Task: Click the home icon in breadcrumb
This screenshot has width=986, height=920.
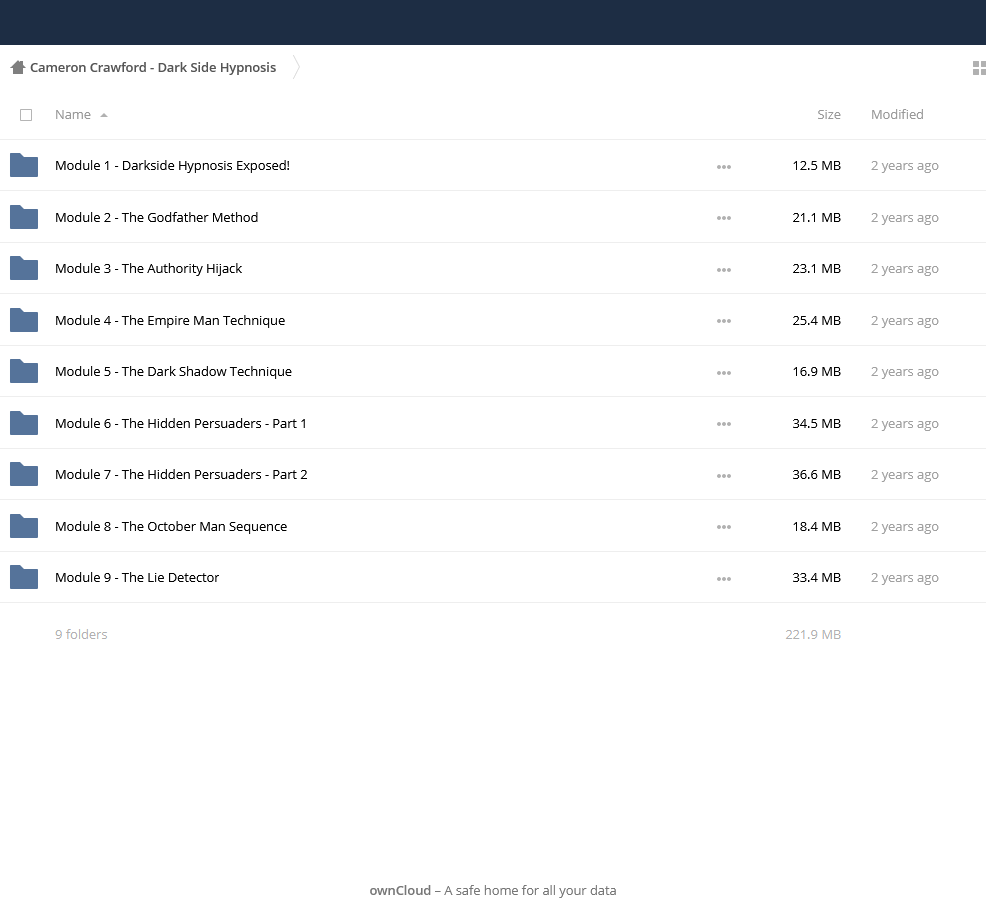Action: click(18, 67)
